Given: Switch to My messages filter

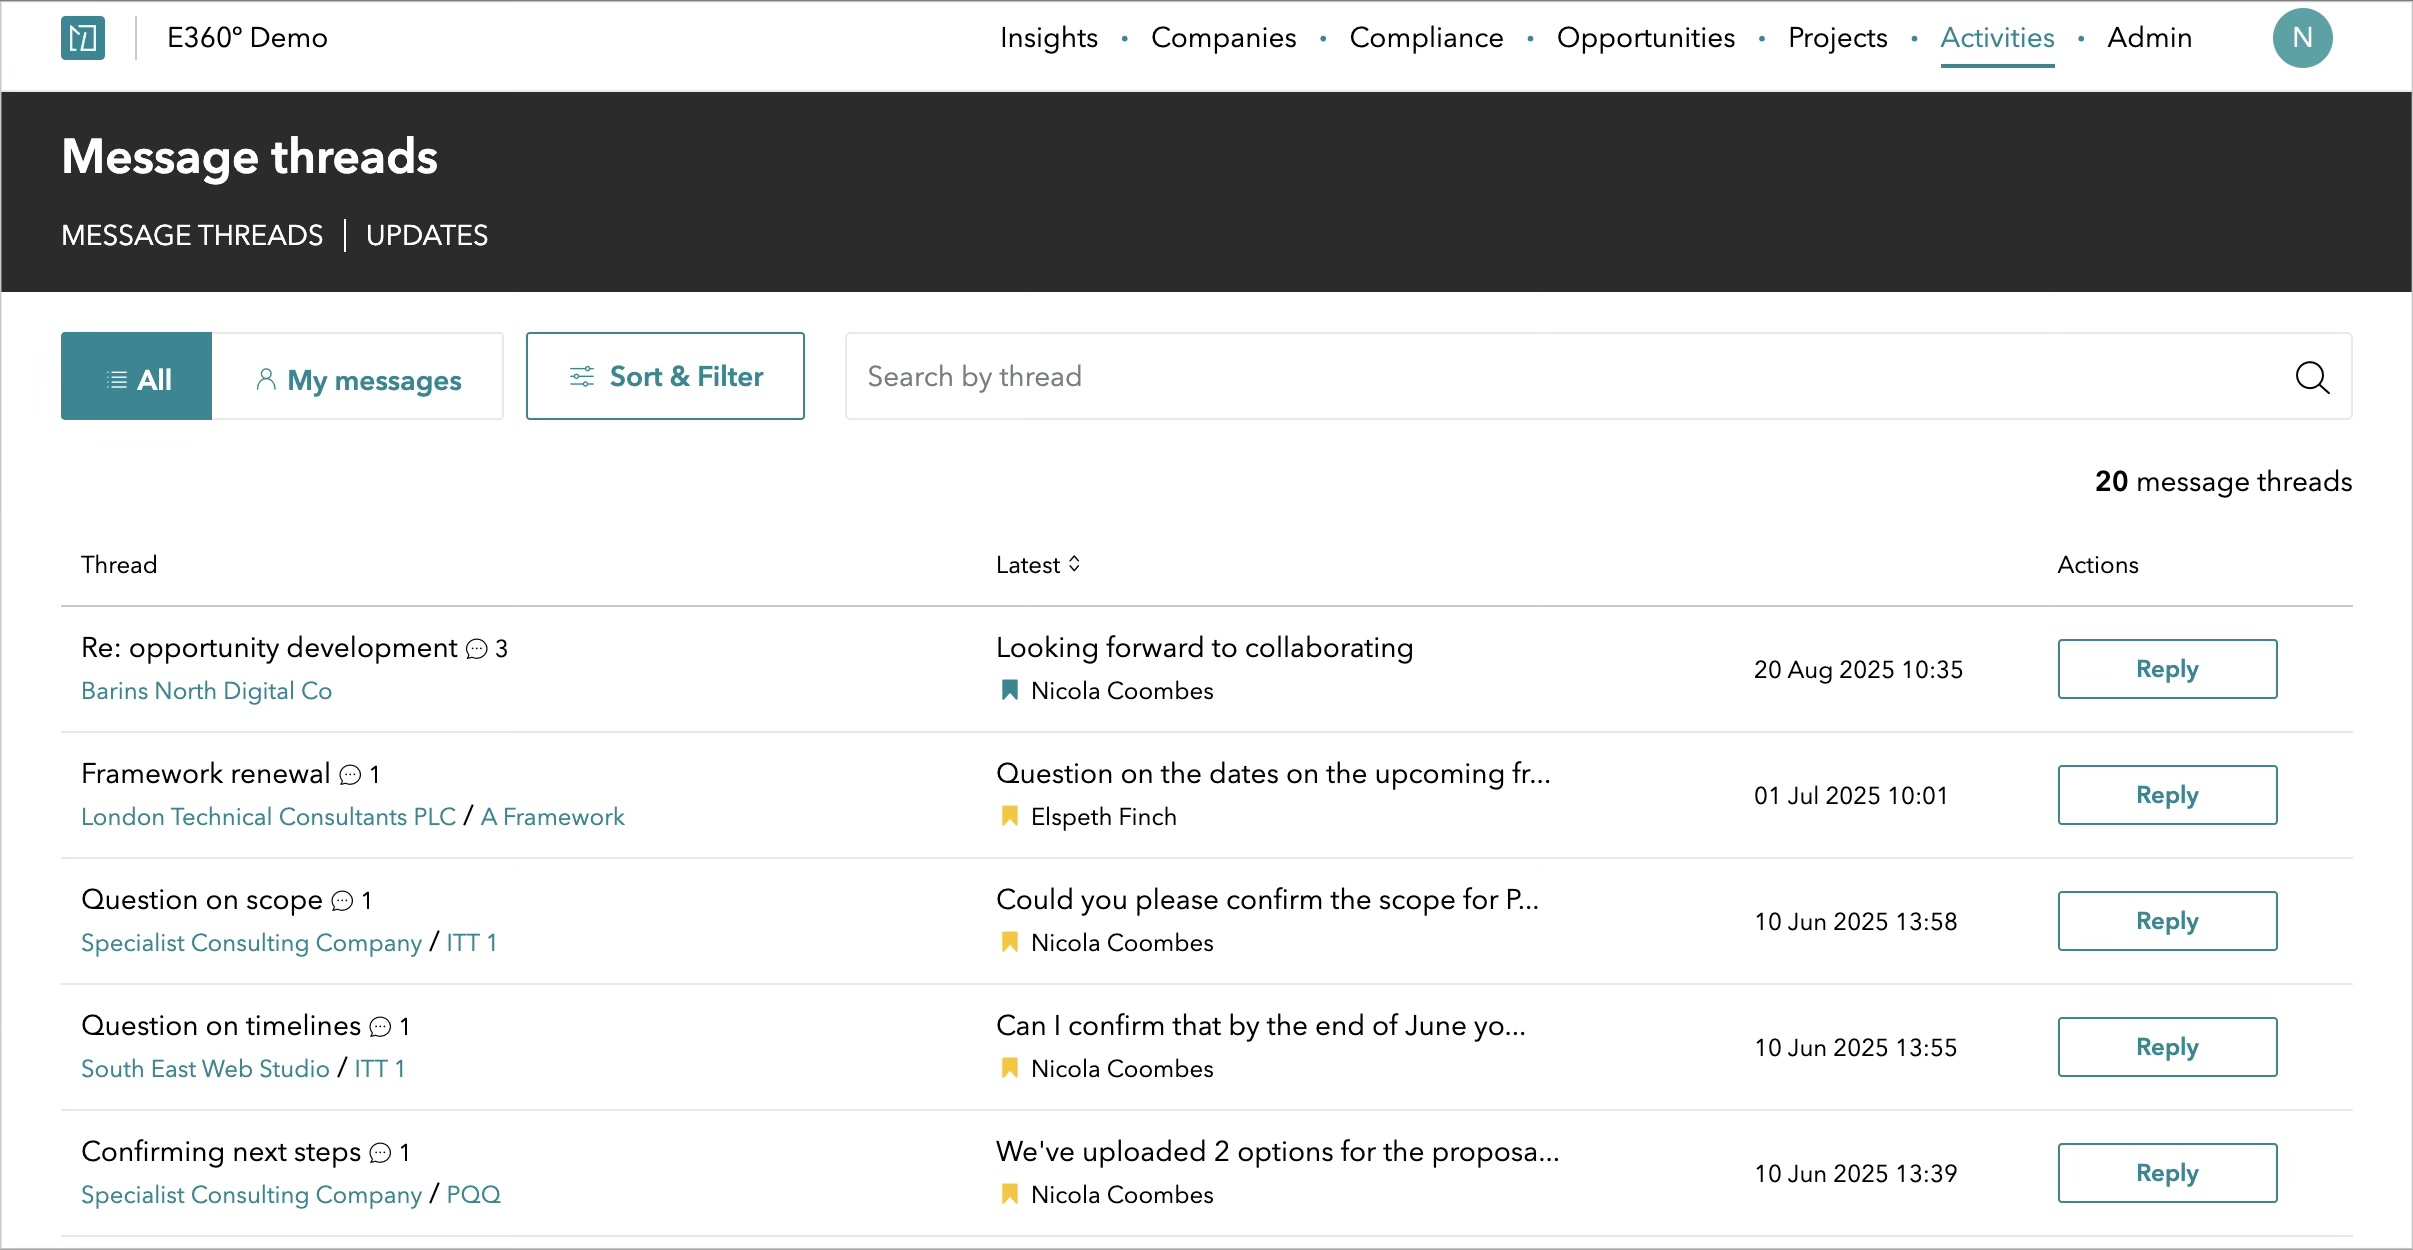Looking at the screenshot, I should coord(358,379).
